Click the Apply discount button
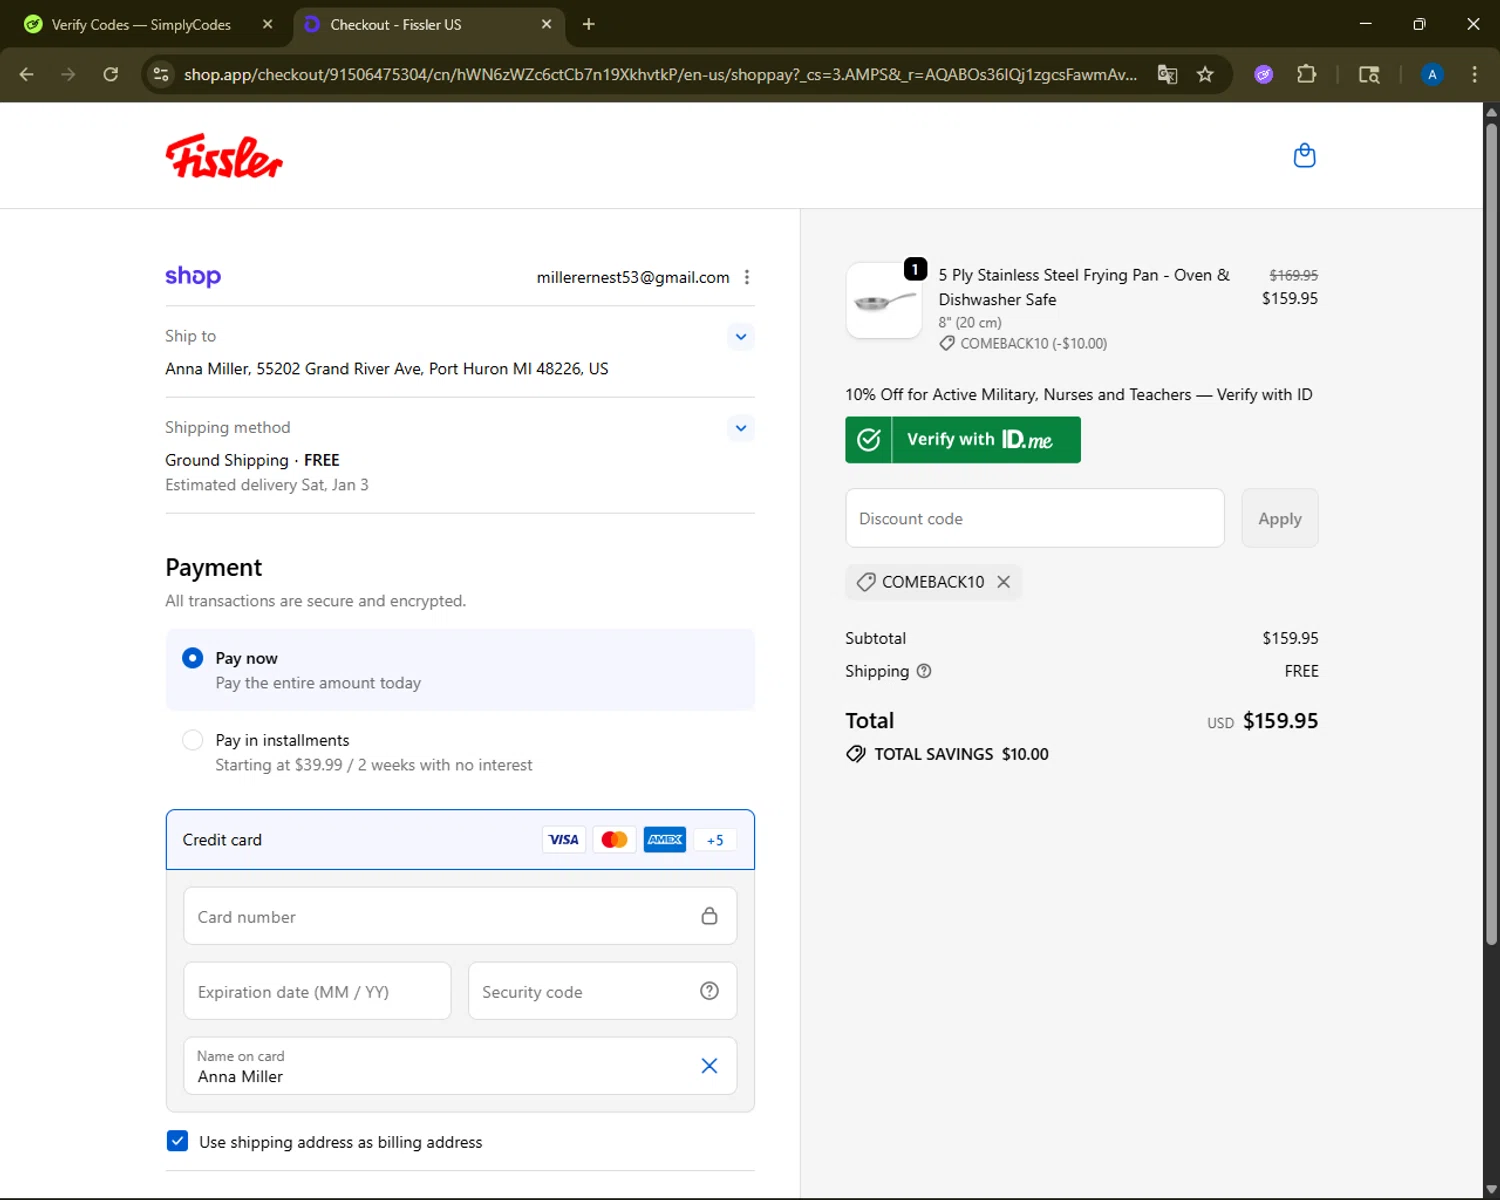This screenshot has width=1500, height=1200. 1279,518
